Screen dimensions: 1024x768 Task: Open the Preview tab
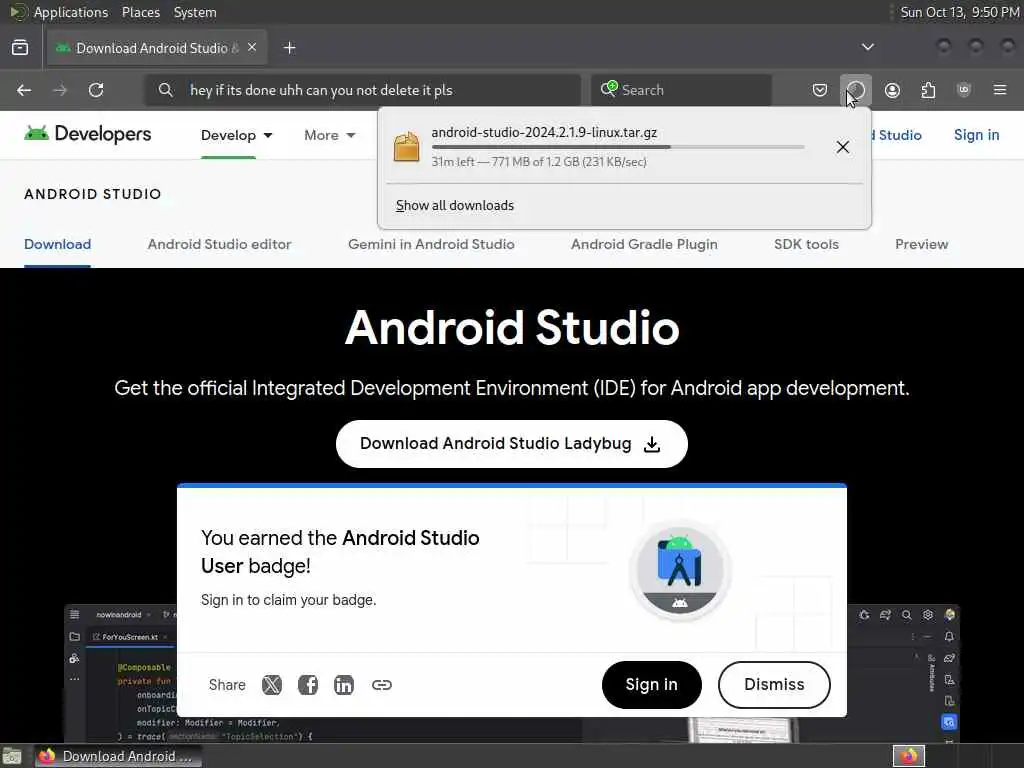coord(921,244)
